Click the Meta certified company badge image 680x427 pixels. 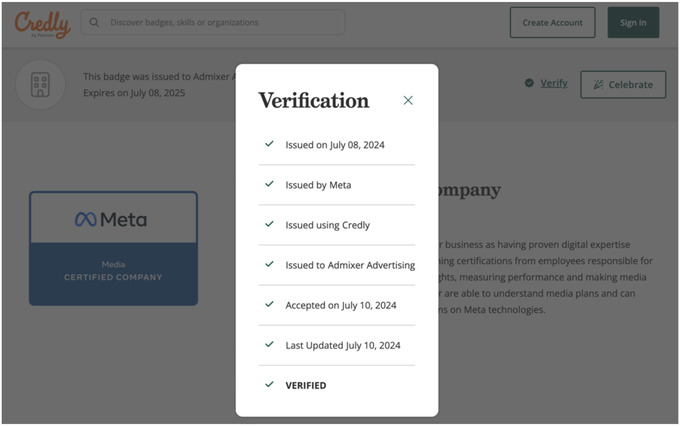113,248
